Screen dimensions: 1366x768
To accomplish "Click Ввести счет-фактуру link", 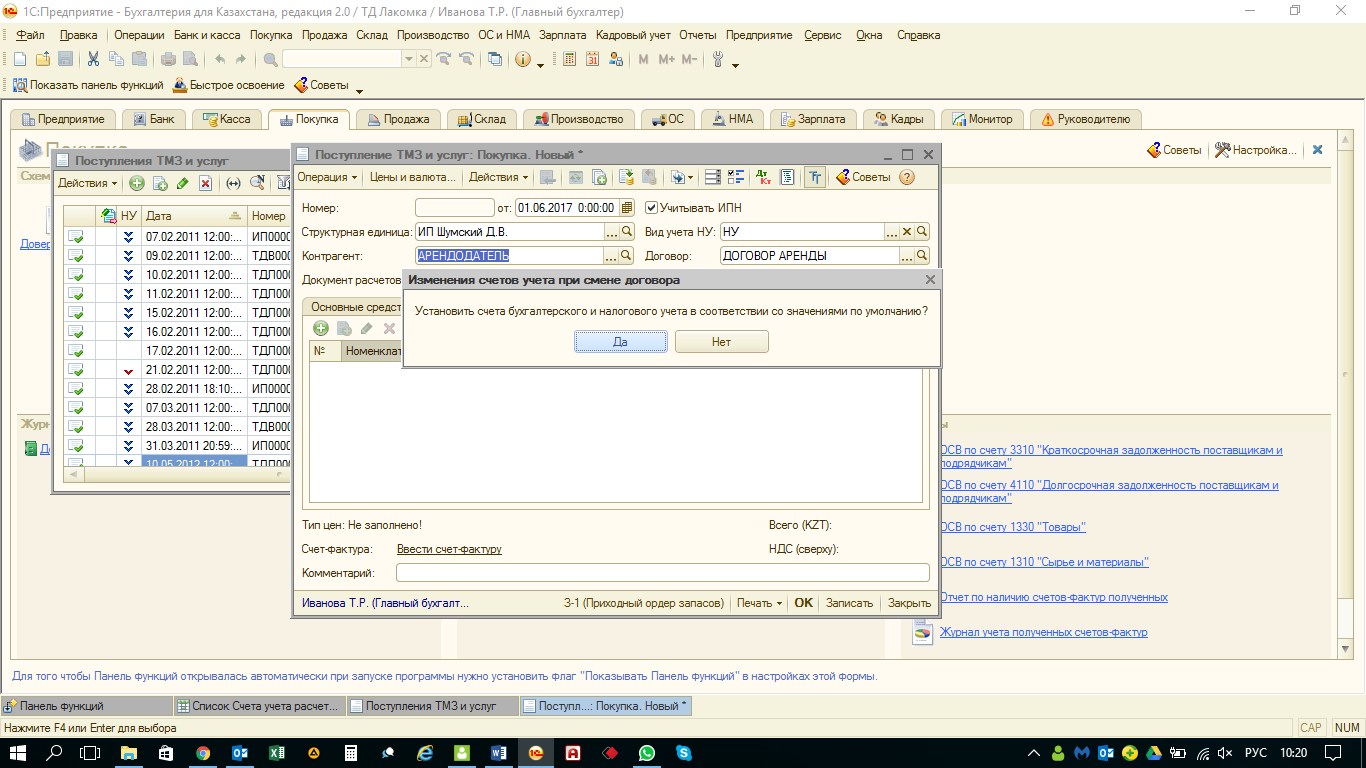I will 449,549.
